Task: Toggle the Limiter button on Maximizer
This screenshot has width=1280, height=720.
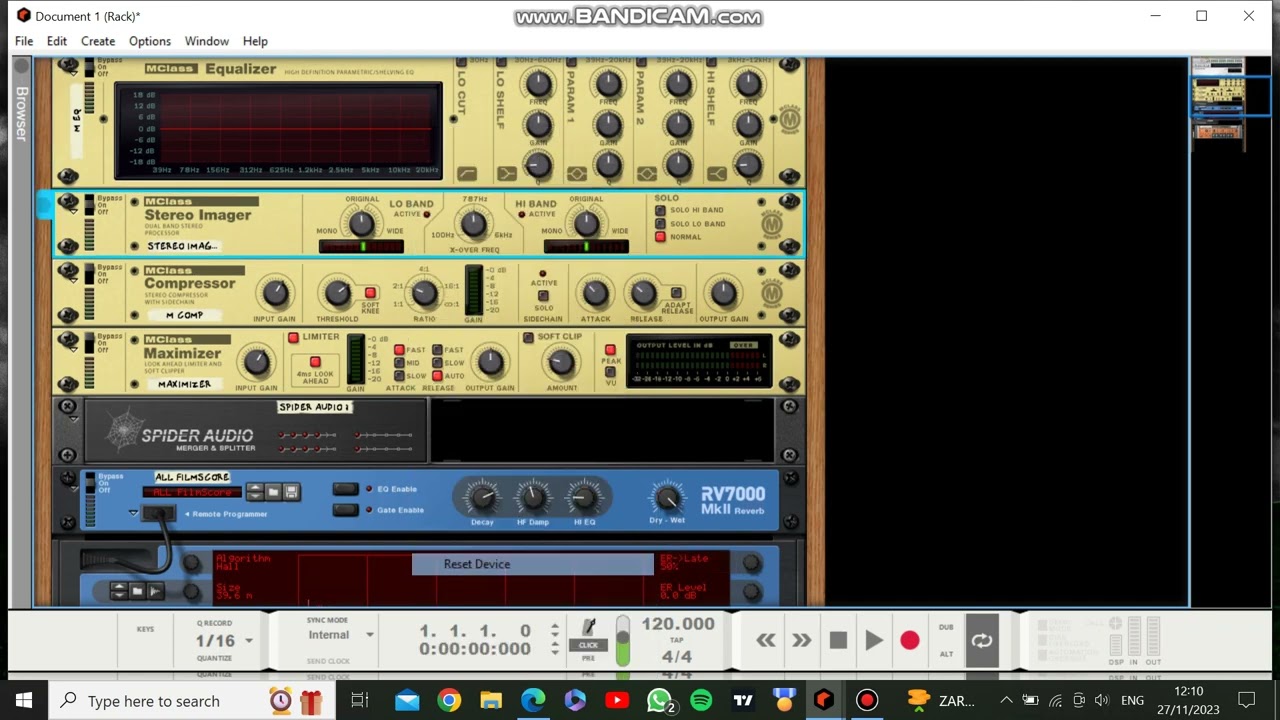Action: pos(293,338)
